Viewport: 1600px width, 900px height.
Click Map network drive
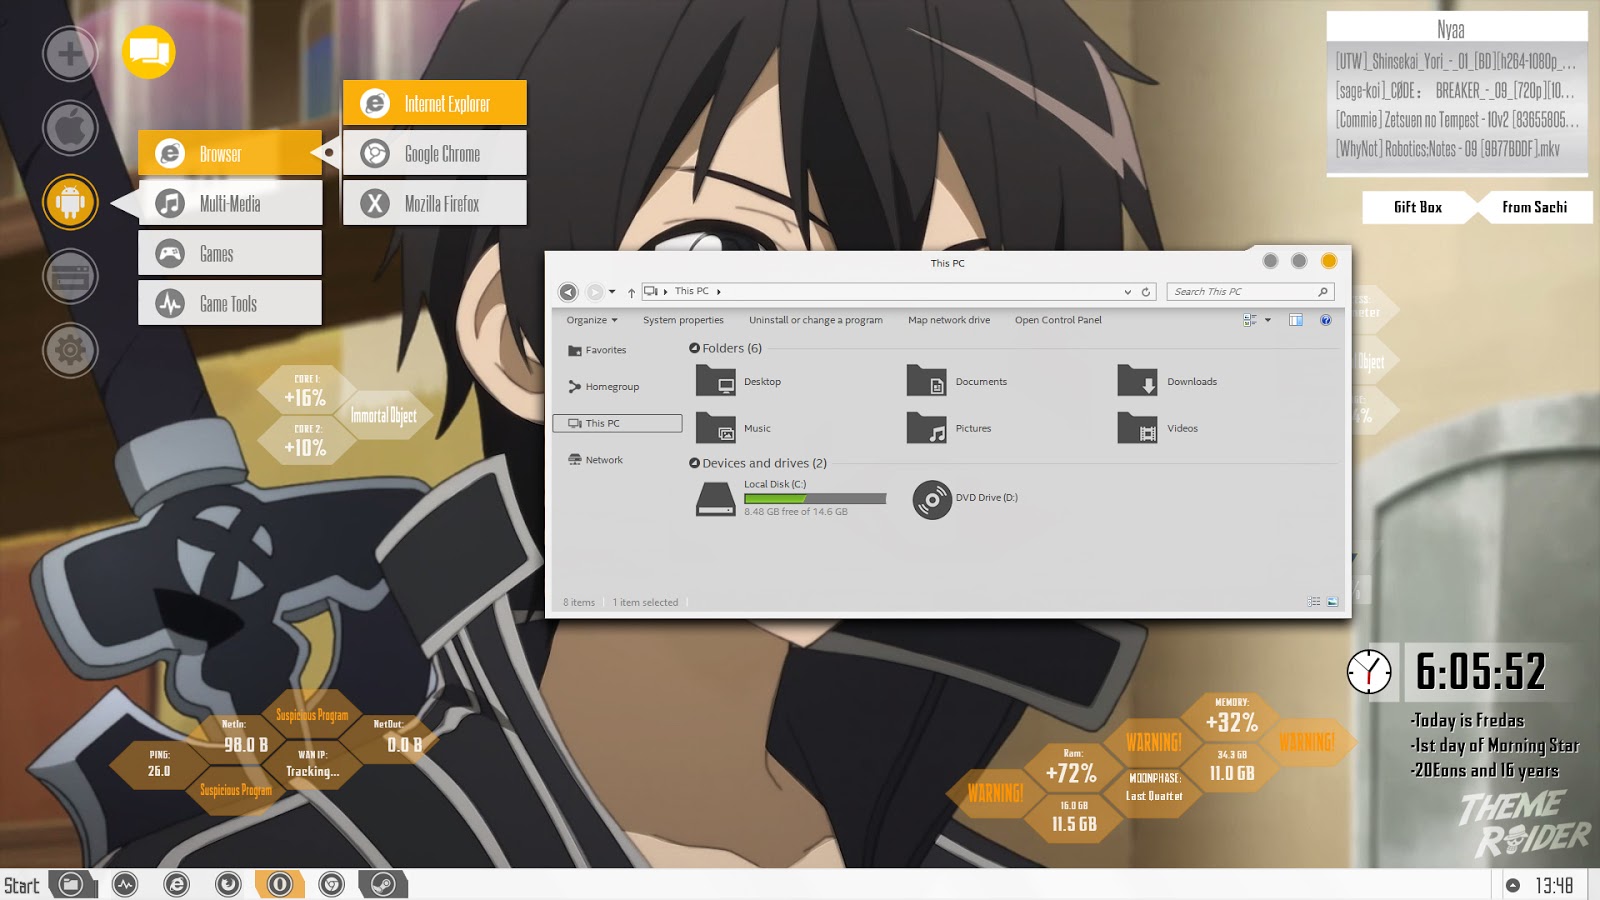(947, 320)
